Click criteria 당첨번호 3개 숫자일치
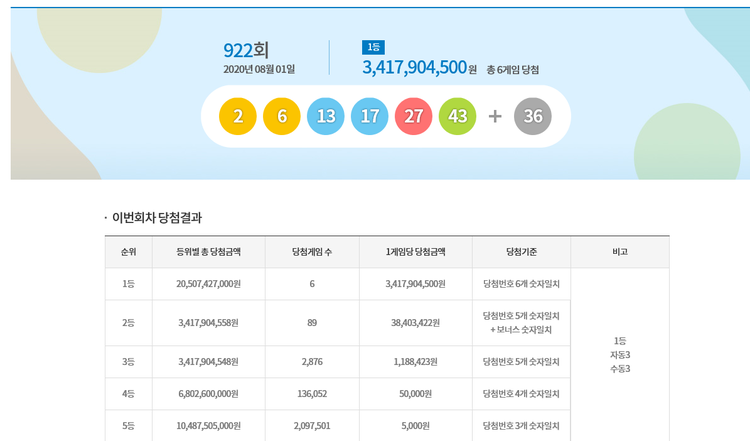 [x=521, y=426]
